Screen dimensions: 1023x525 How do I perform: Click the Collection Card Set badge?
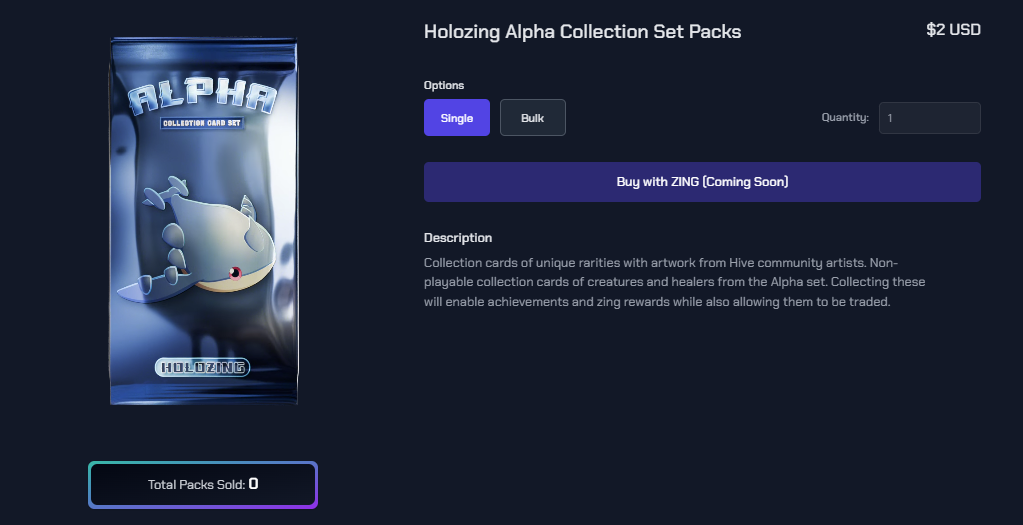(x=203, y=123)
